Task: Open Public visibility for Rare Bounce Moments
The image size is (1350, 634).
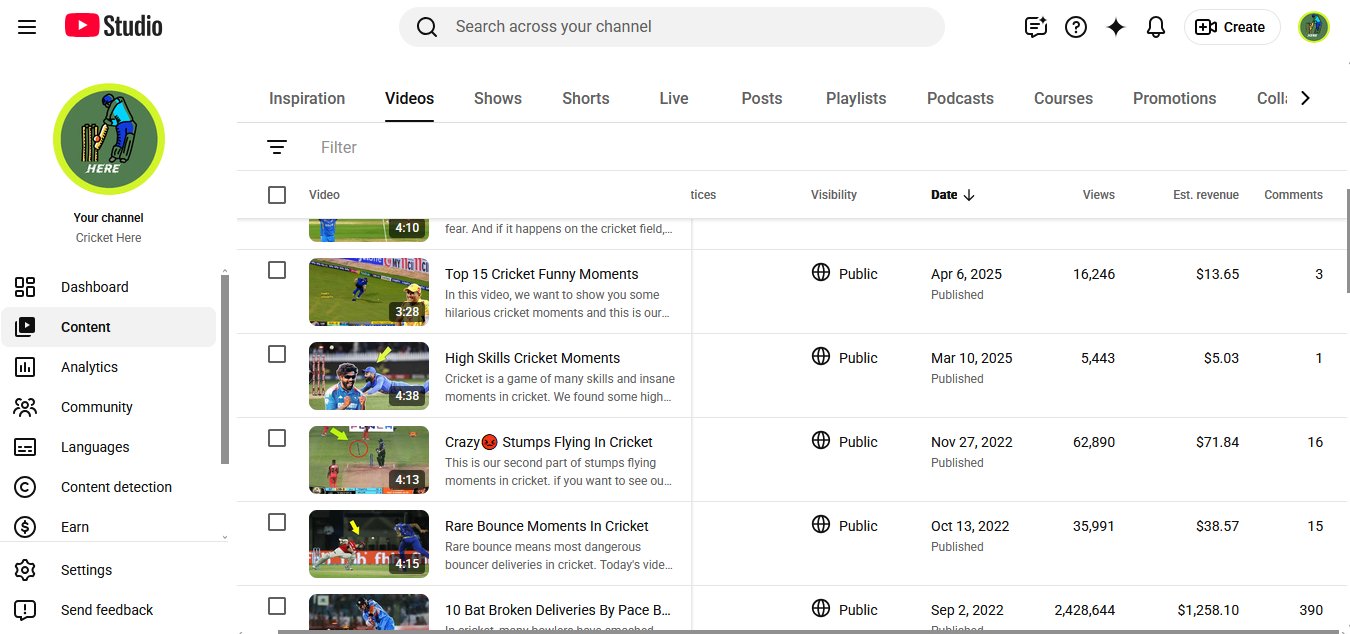Action: (858, 526)
